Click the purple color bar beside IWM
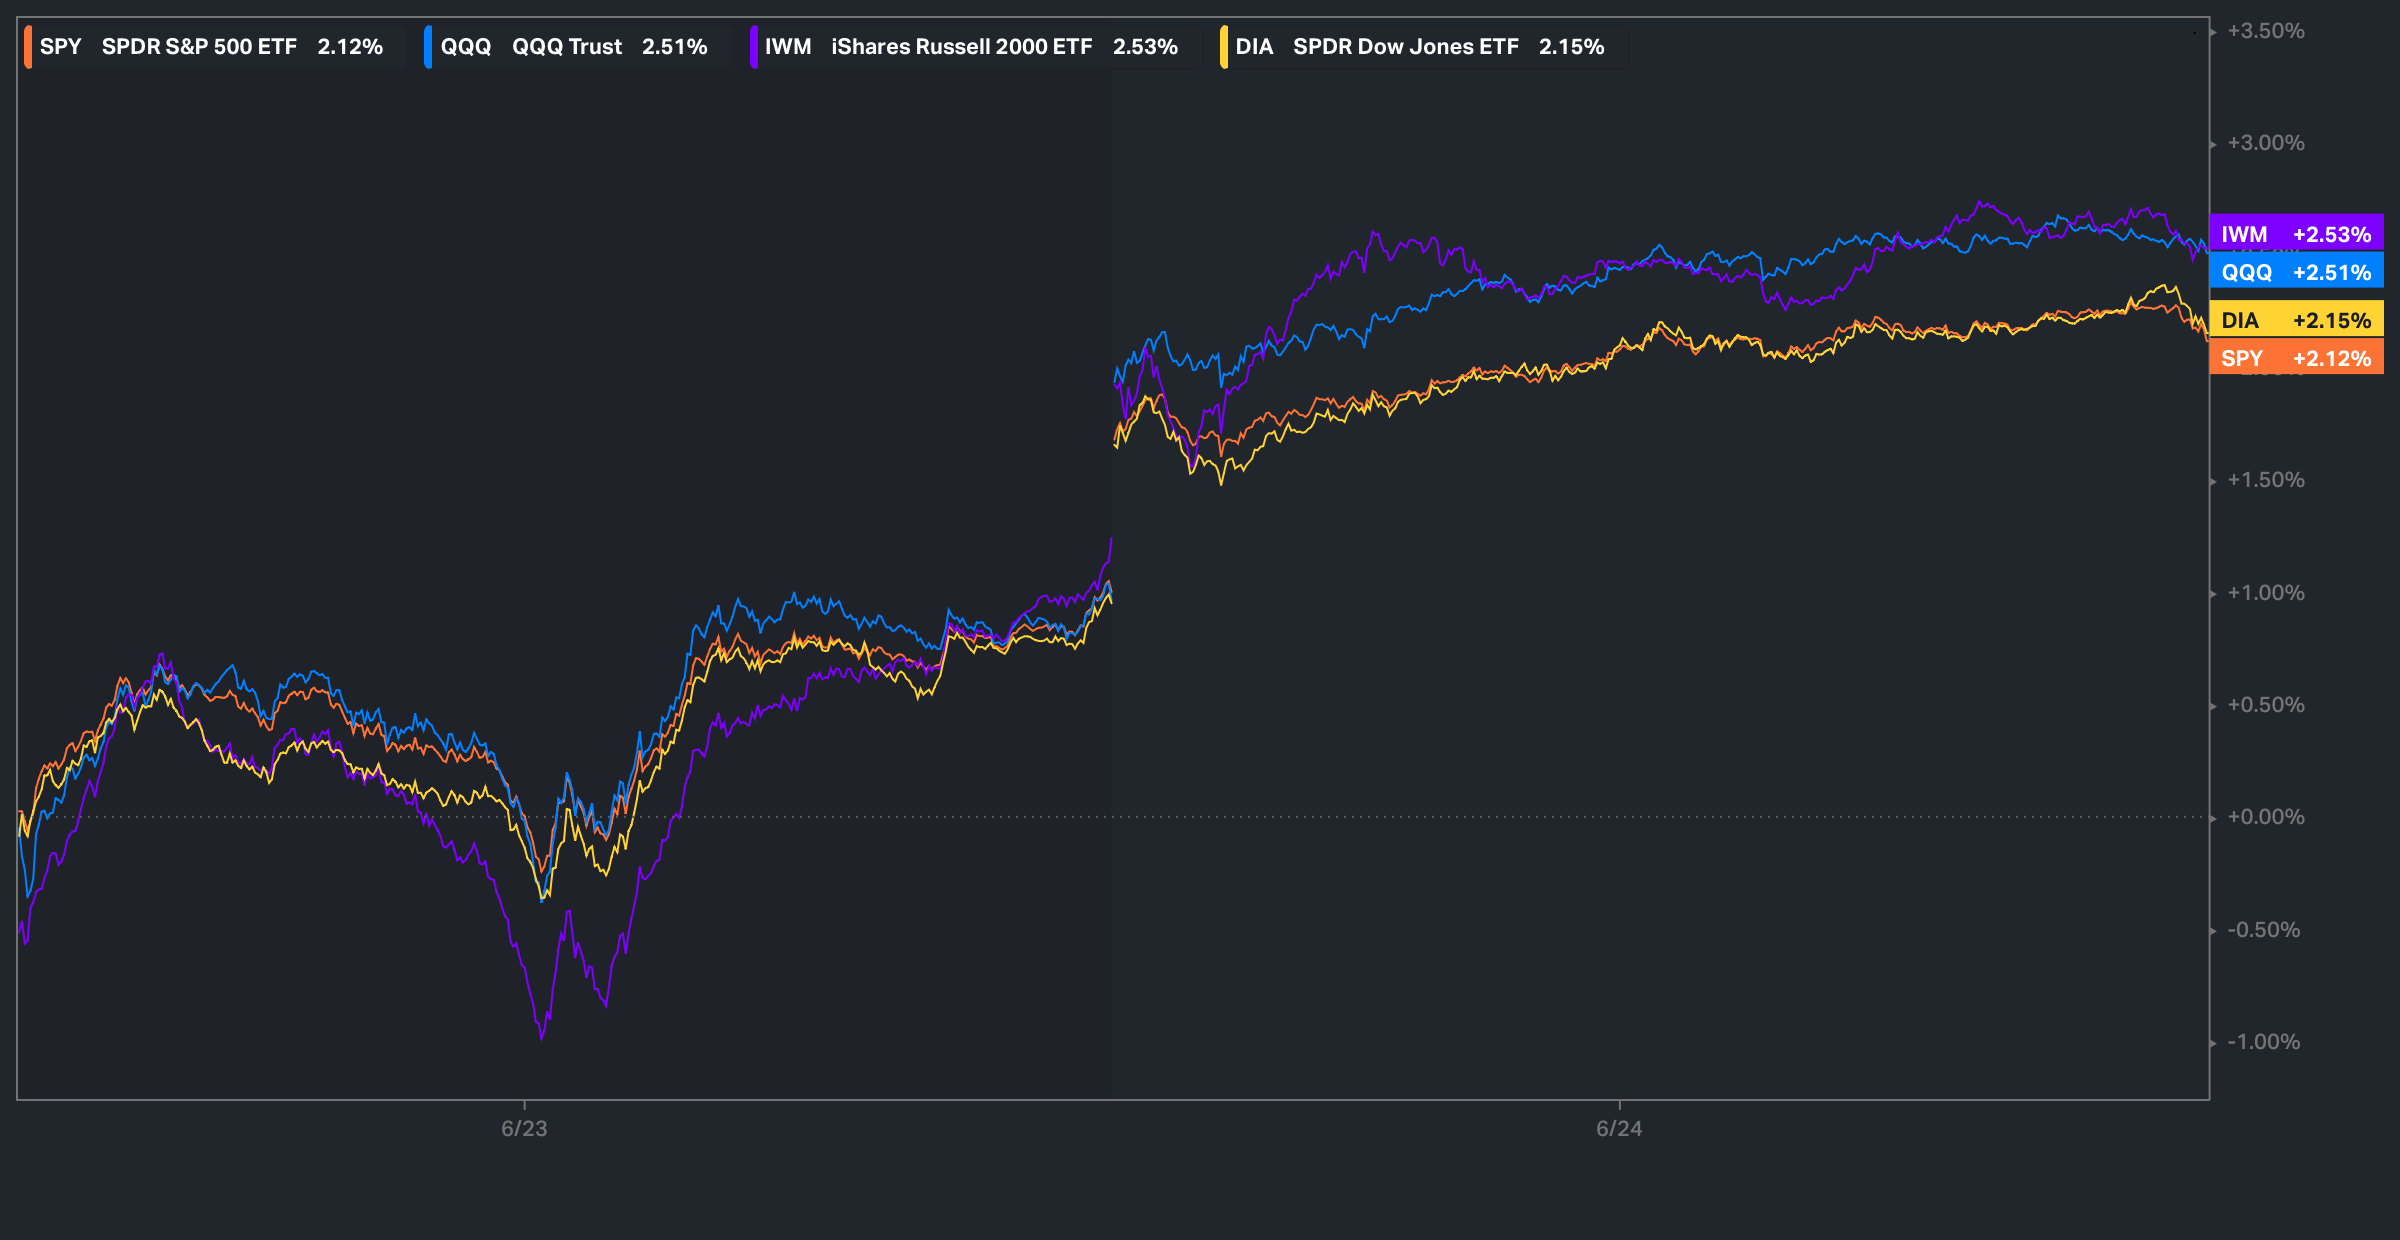Screen dimensions: 2400x1240 [754, 47]
